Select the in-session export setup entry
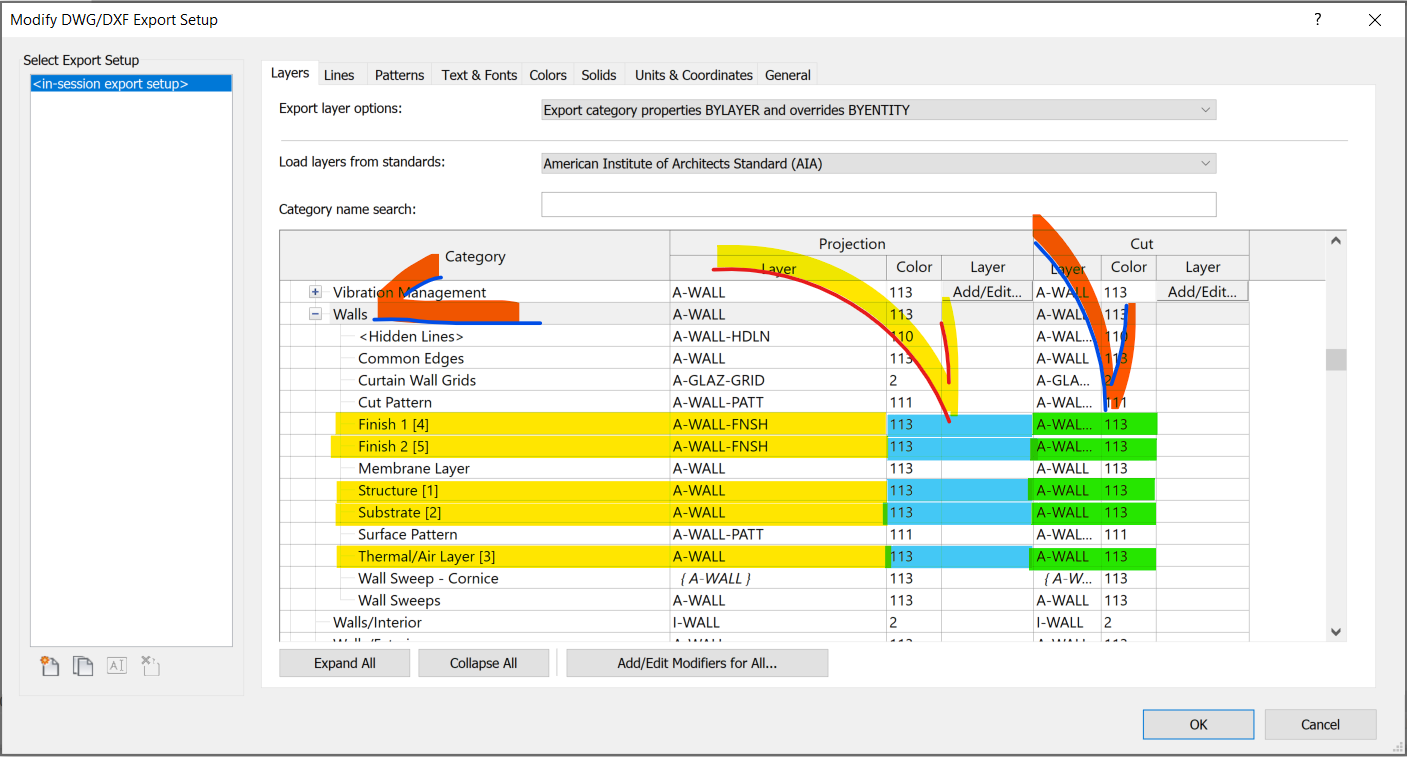Viewport: 1407px width, 757px height. click(x=130, y=83)
